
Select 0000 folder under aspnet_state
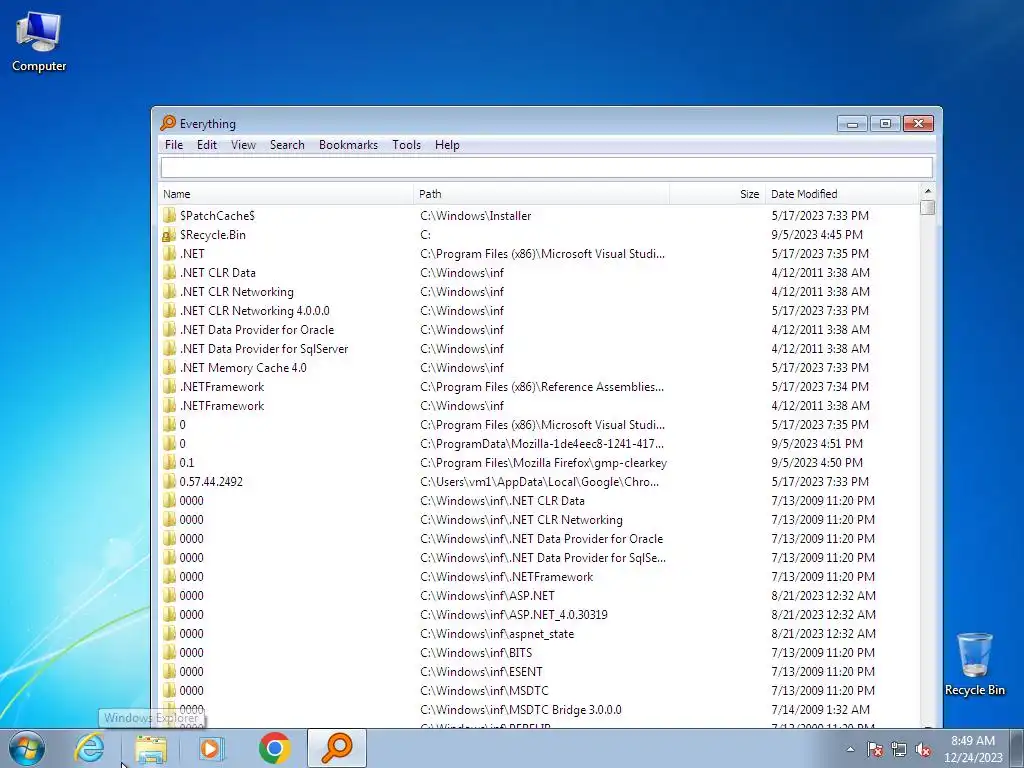point(539,633)
